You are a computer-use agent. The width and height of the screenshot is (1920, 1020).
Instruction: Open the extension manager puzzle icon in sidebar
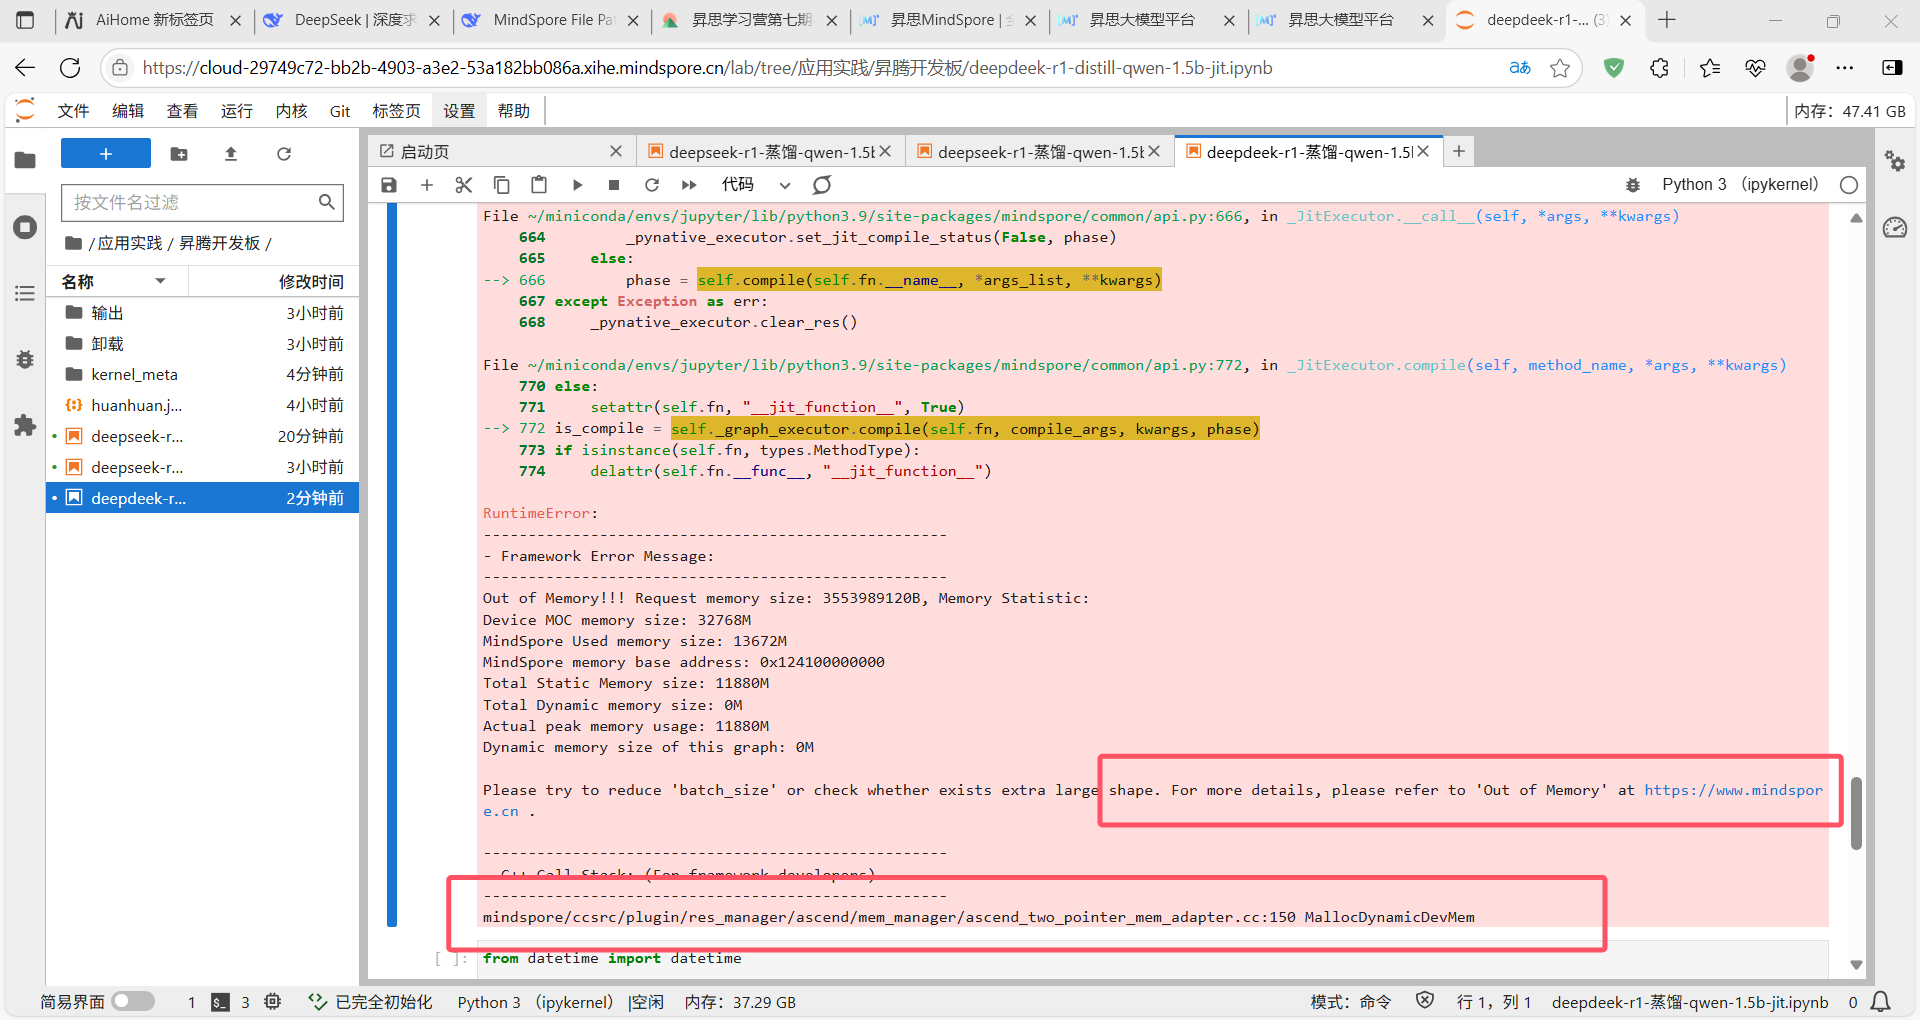click(25, 426)
